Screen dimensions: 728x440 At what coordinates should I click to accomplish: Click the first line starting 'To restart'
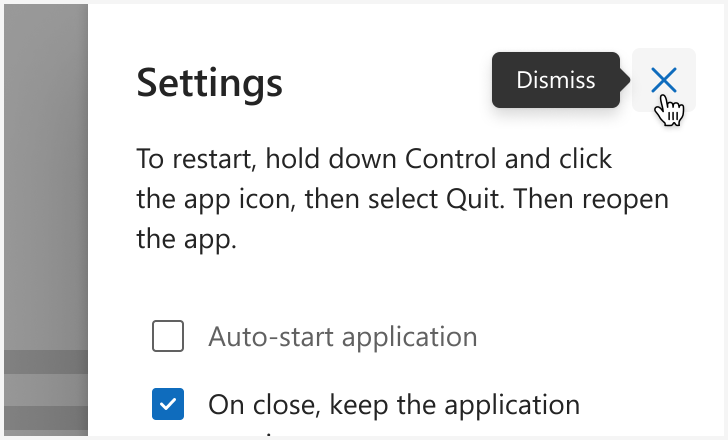(x=374, y=159)
